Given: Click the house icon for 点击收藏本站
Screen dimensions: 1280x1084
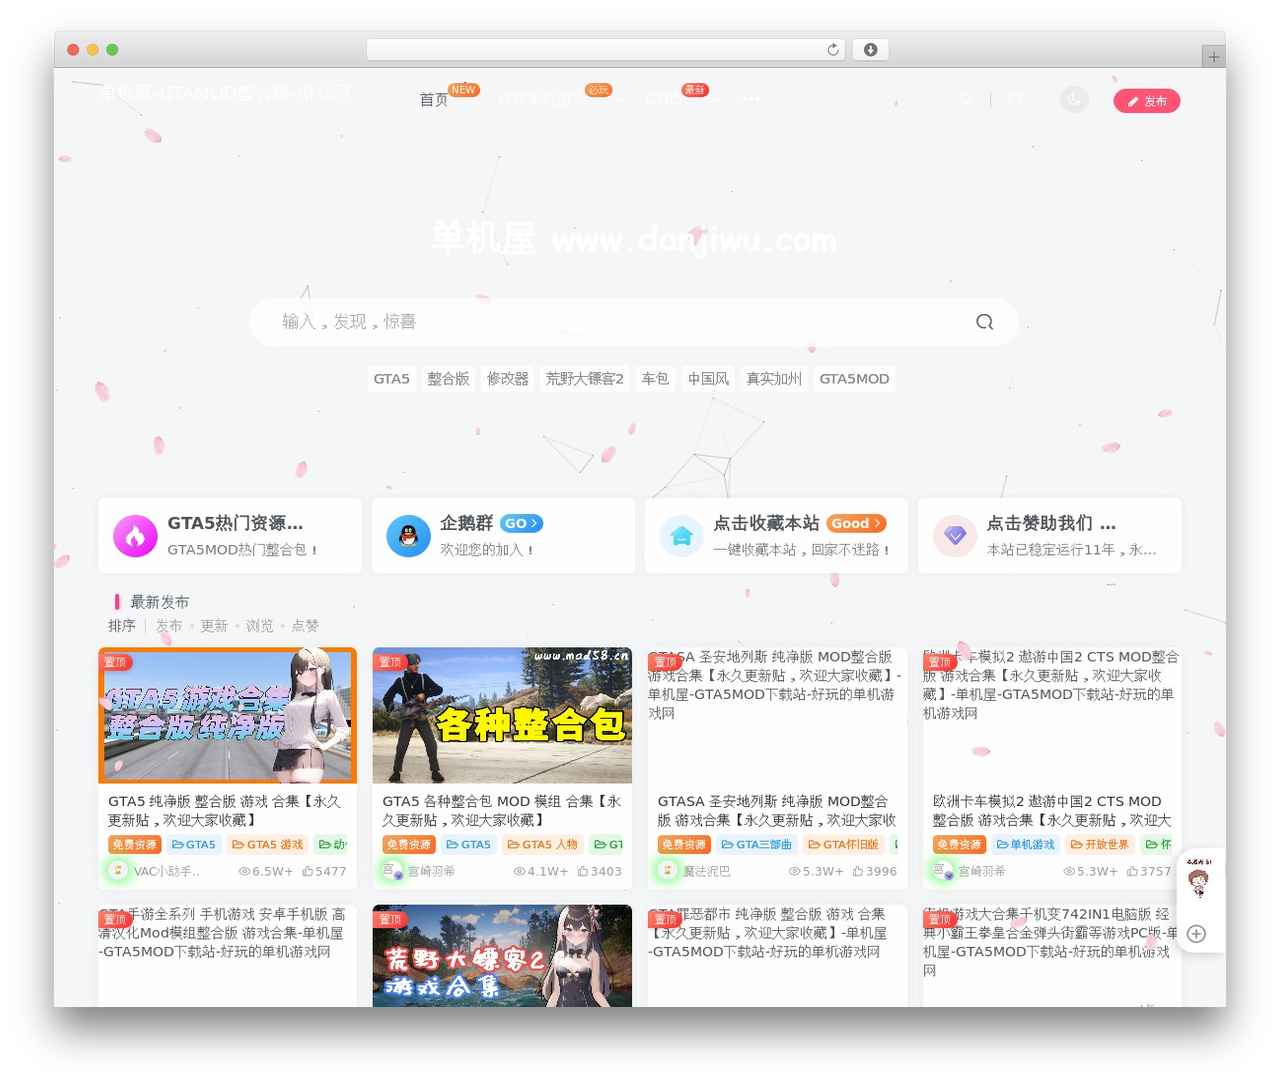Looking at the screenshot, I should tap(682, 536).
